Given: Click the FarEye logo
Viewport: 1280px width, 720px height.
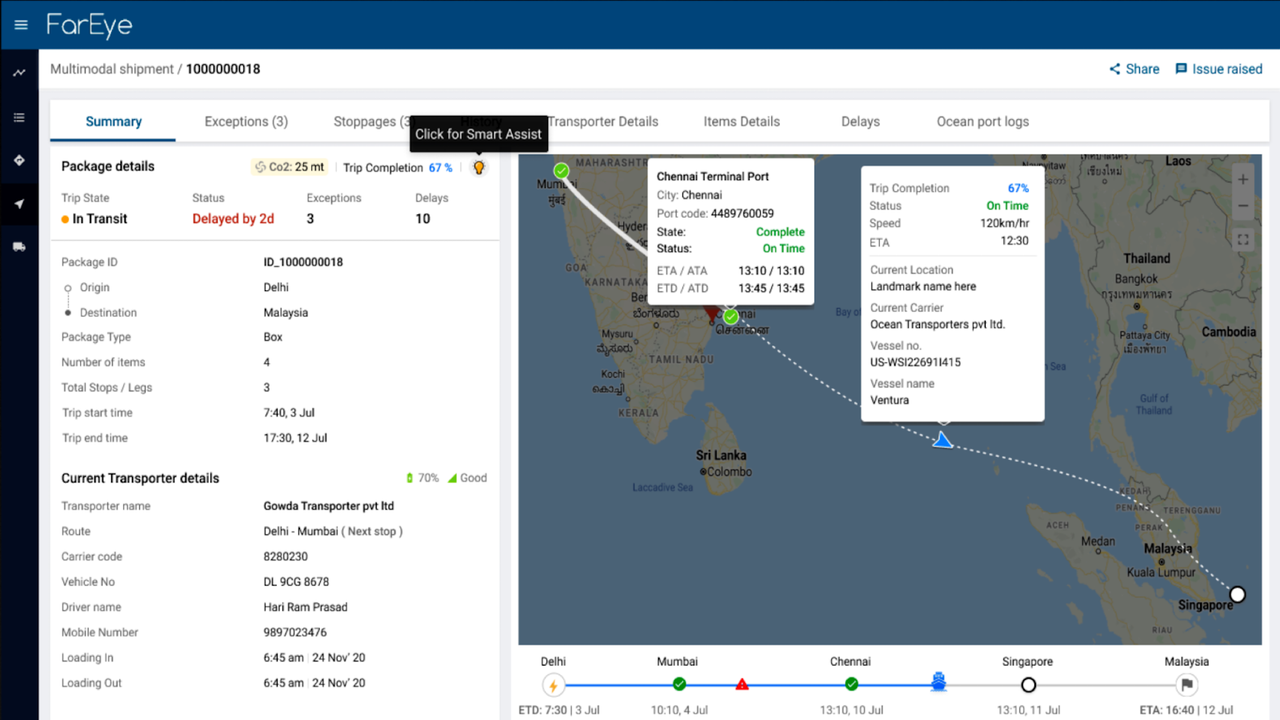Looking at the screenshot, I should 89,25.
